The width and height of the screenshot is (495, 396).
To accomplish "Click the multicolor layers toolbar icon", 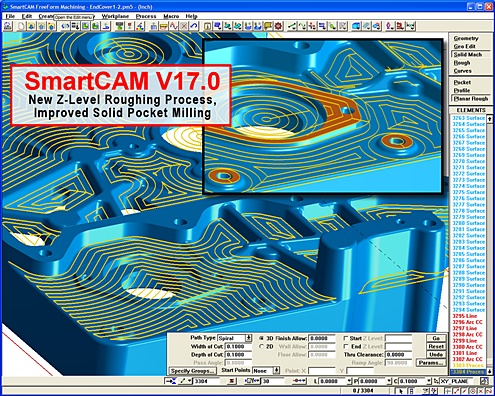I will [139, 26].
